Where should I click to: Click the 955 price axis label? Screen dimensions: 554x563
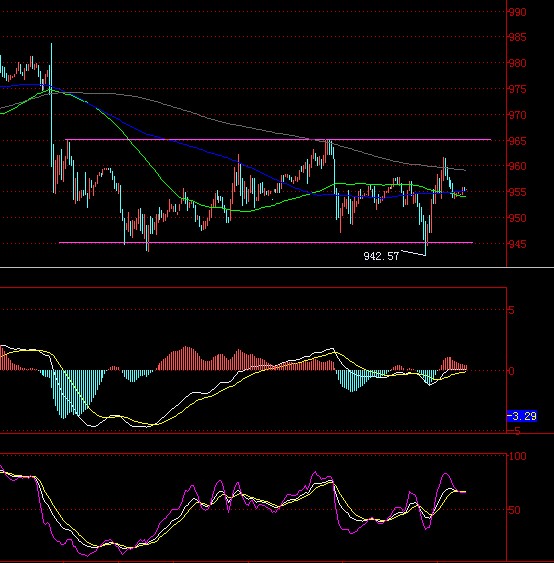click(x=518, y=192)
